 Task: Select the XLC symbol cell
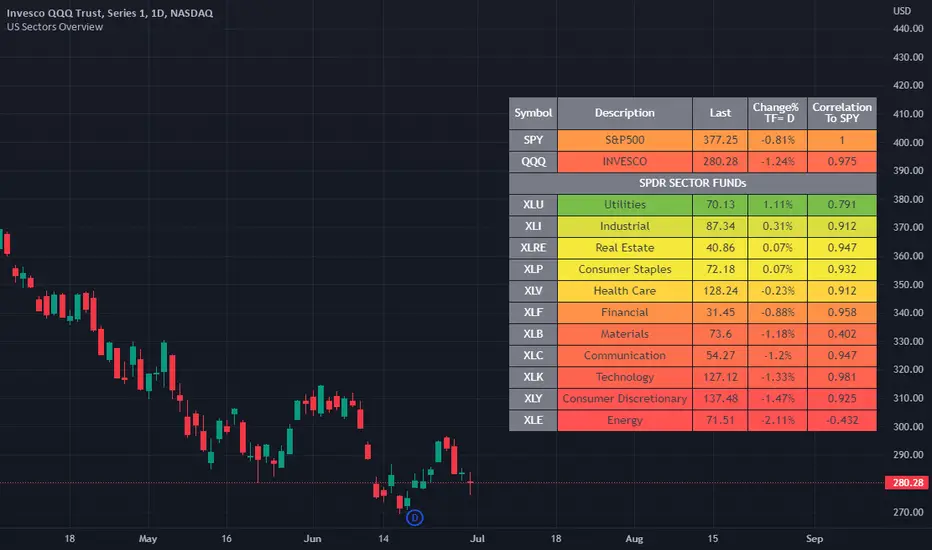tap(533, 356)
